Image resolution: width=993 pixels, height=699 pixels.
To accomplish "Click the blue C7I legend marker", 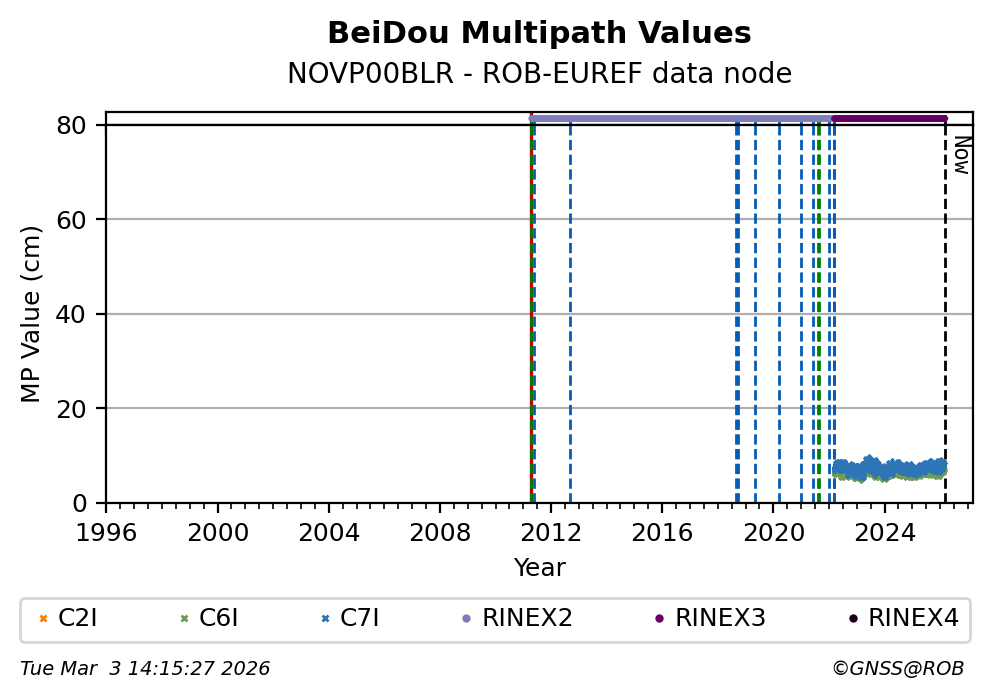I will pos(325,619).
